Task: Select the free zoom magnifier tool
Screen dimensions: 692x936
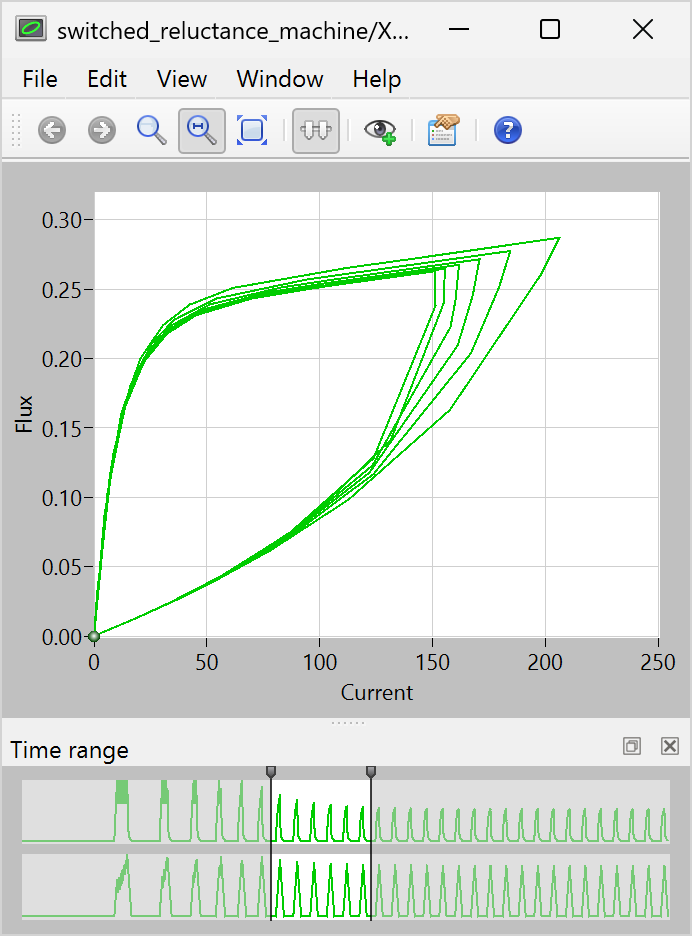Action: click(151, 130)
